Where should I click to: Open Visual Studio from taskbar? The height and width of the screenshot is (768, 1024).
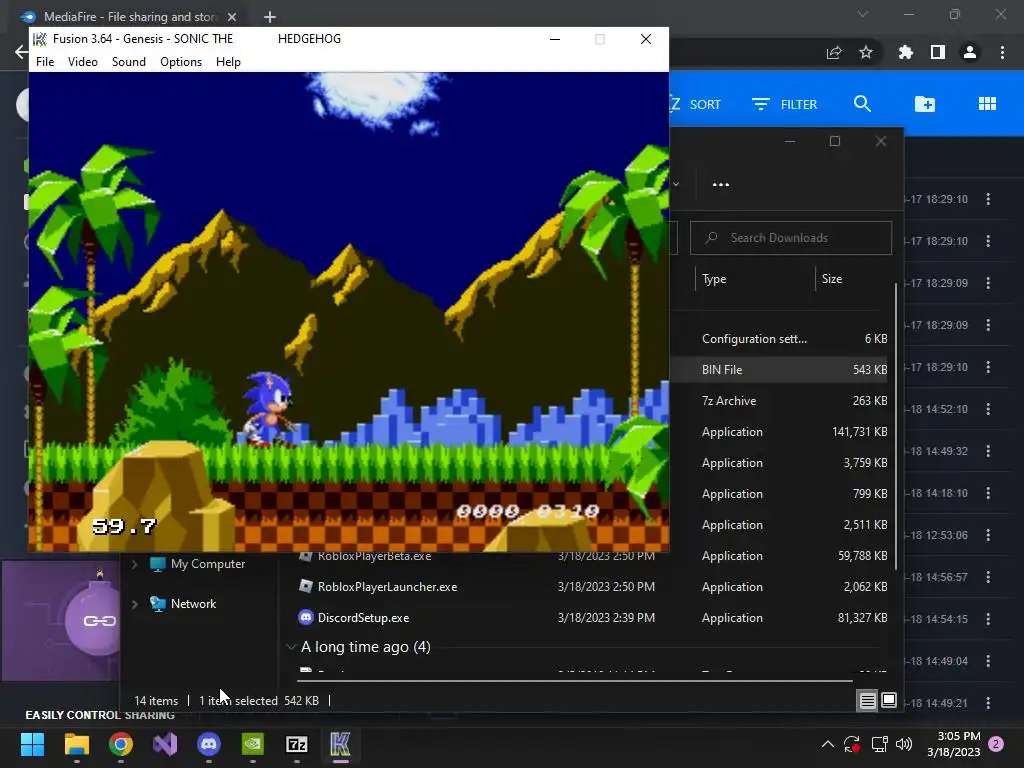coord(165,744)
